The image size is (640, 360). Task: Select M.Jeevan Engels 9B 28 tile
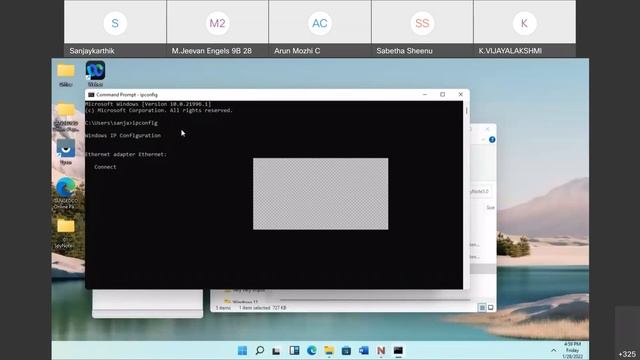point(218,28)
